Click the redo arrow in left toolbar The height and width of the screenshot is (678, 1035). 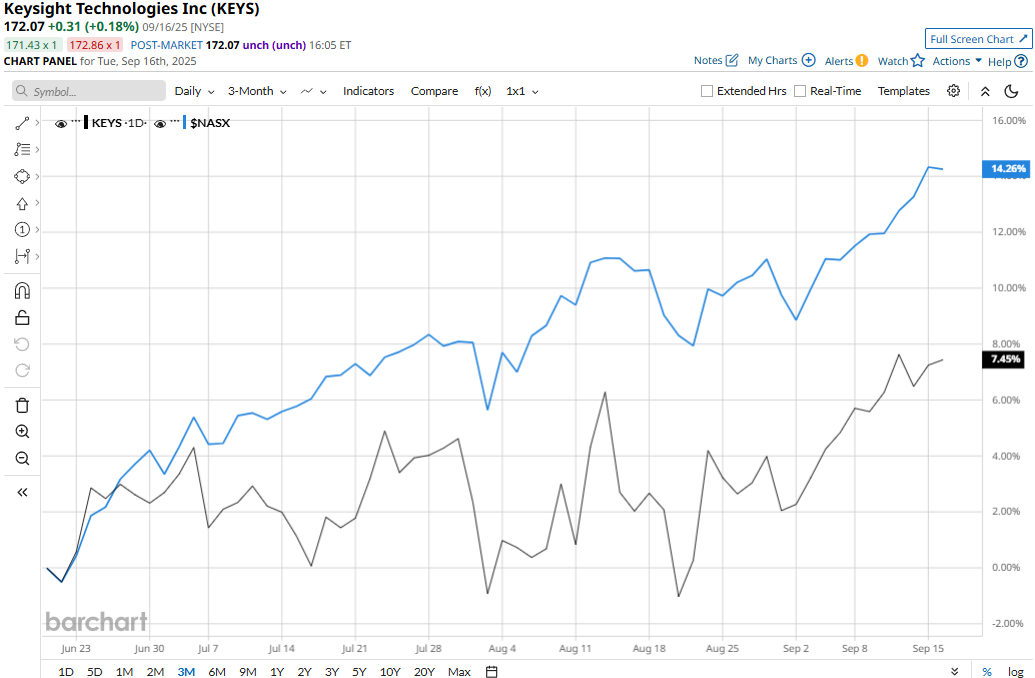point(22,370)
